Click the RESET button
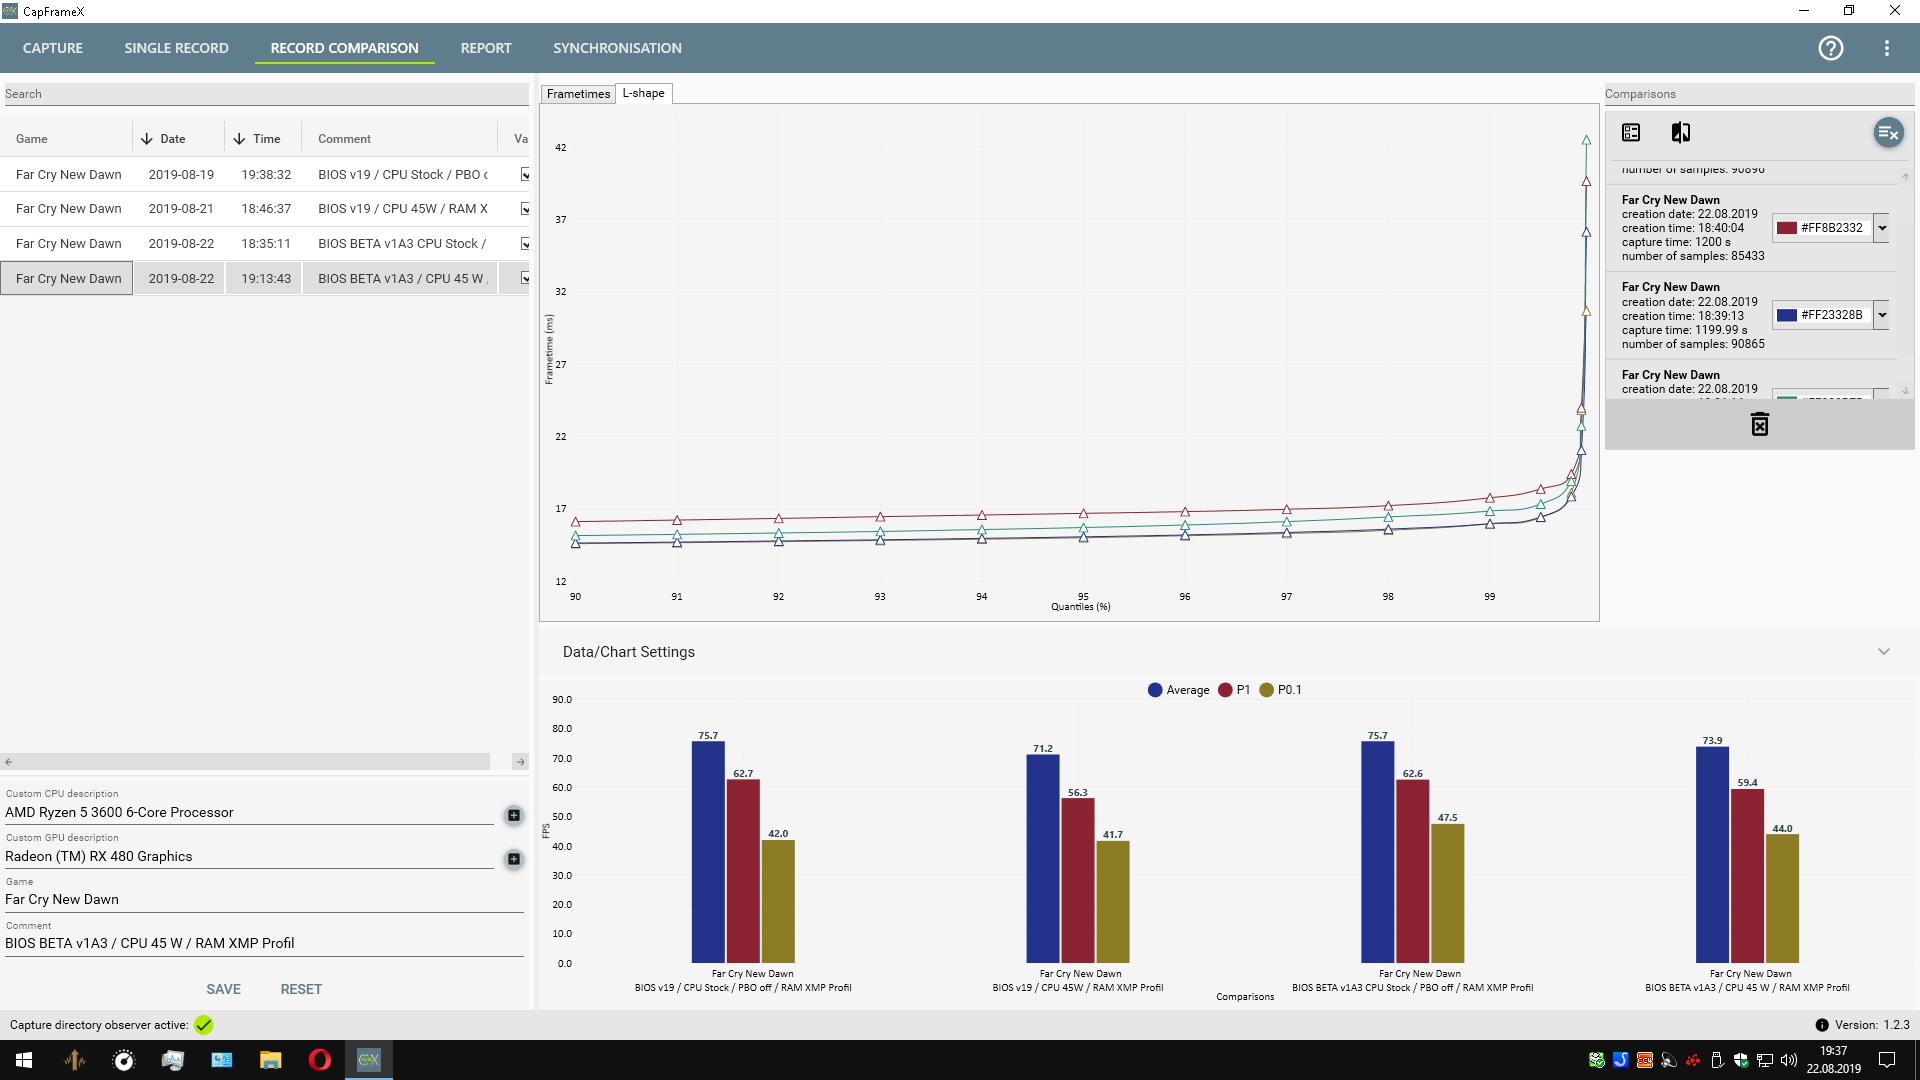1920x1080 pixels. 301,989
